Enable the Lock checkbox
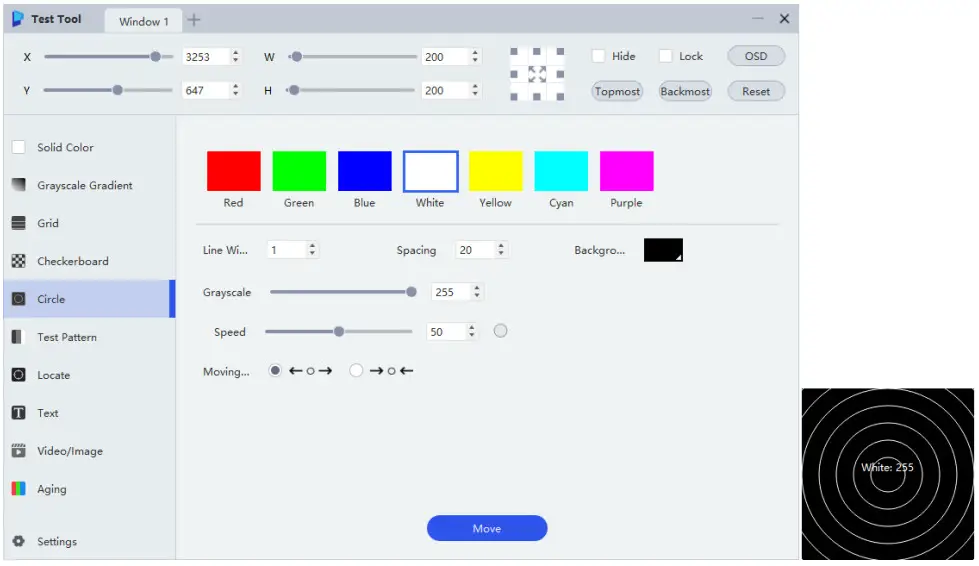This screenshot has height=566, width=979. click(x=666, y=56)
